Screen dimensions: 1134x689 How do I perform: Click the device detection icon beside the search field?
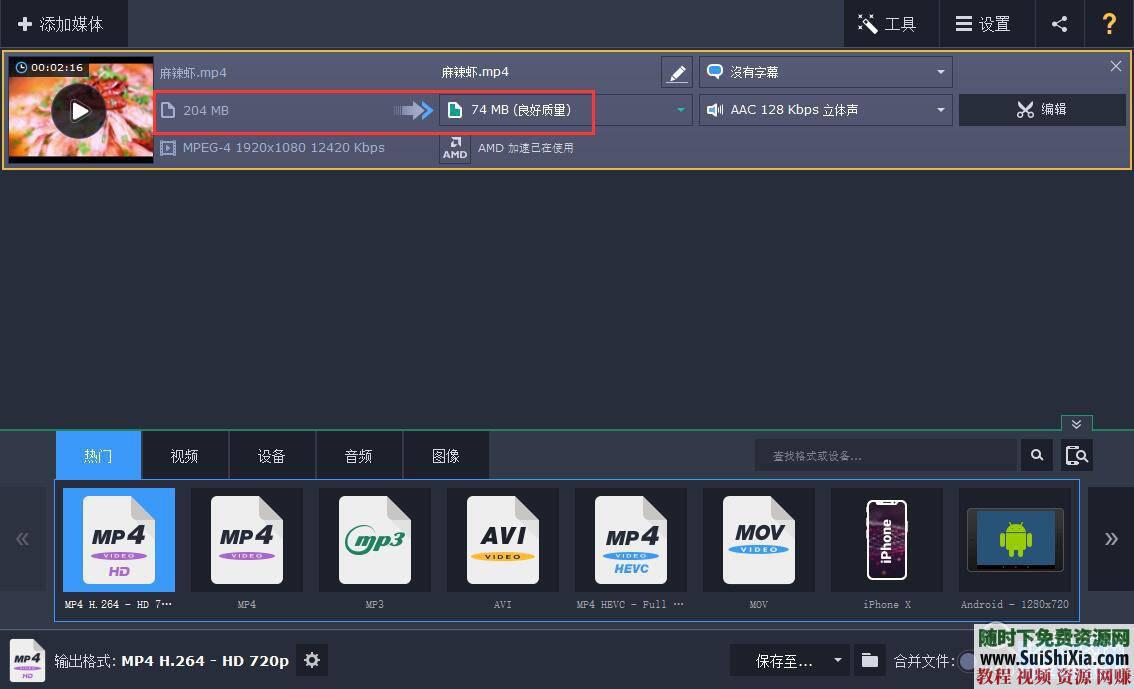click(1076, 455)
